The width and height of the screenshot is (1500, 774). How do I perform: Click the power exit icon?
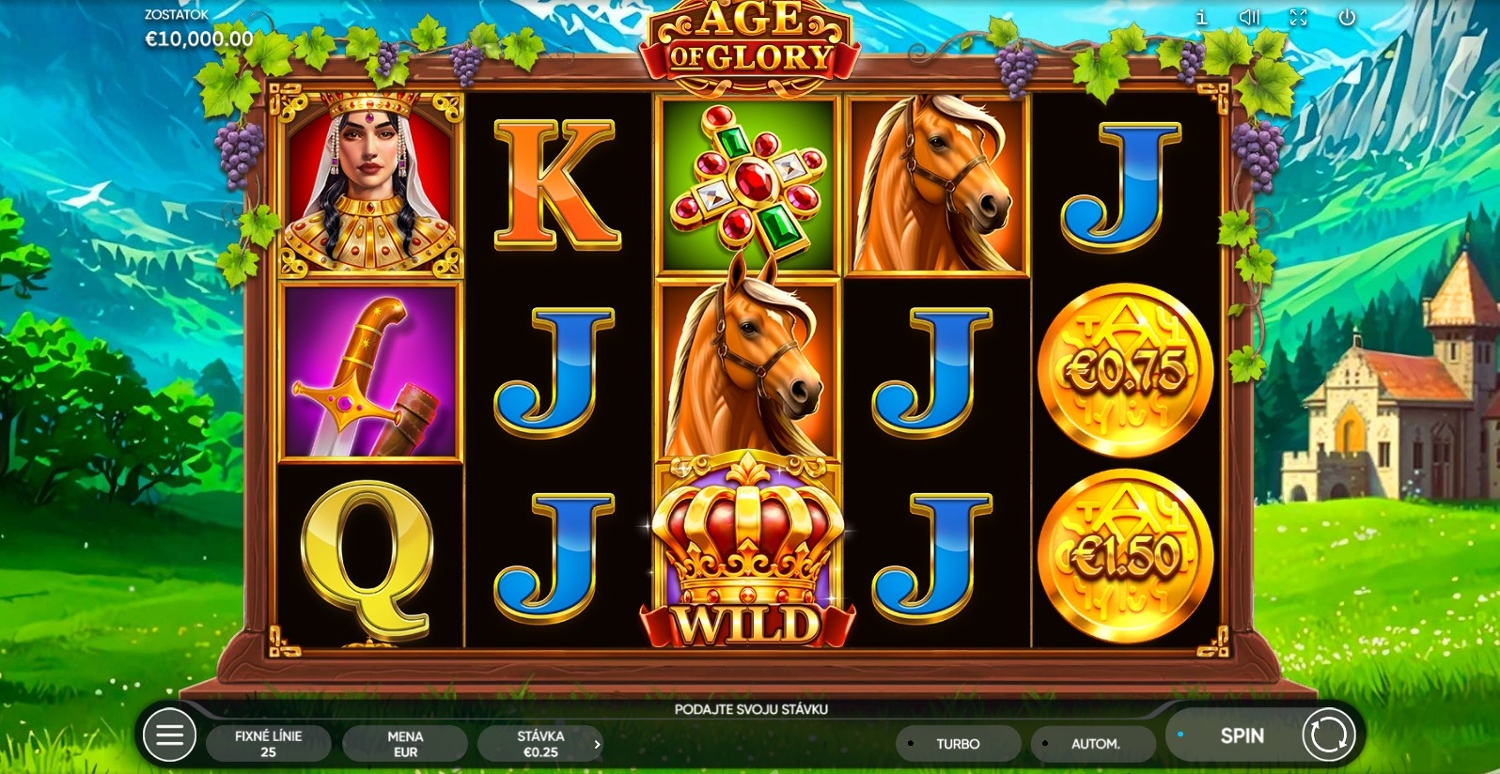coord(1347,17)
